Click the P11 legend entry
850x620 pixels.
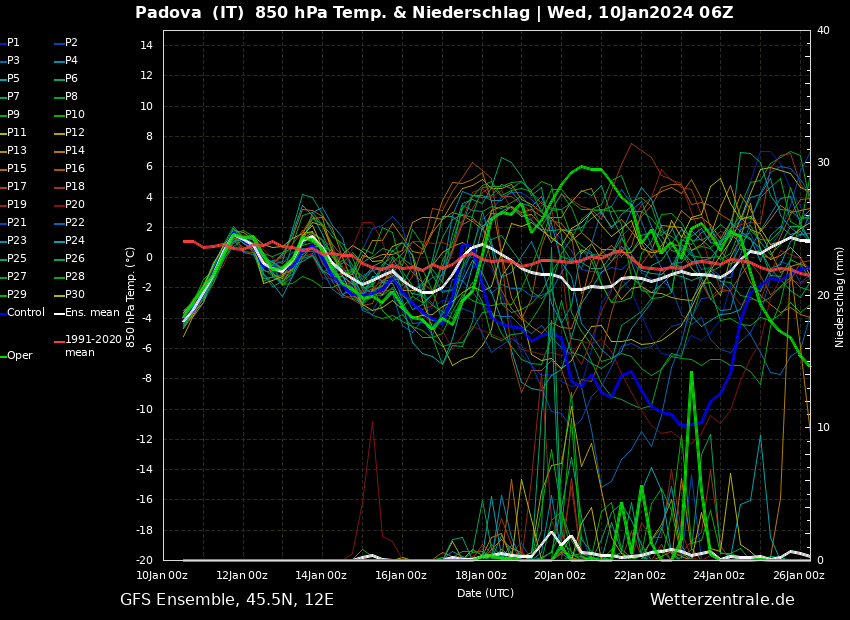[x=16, y=132]
